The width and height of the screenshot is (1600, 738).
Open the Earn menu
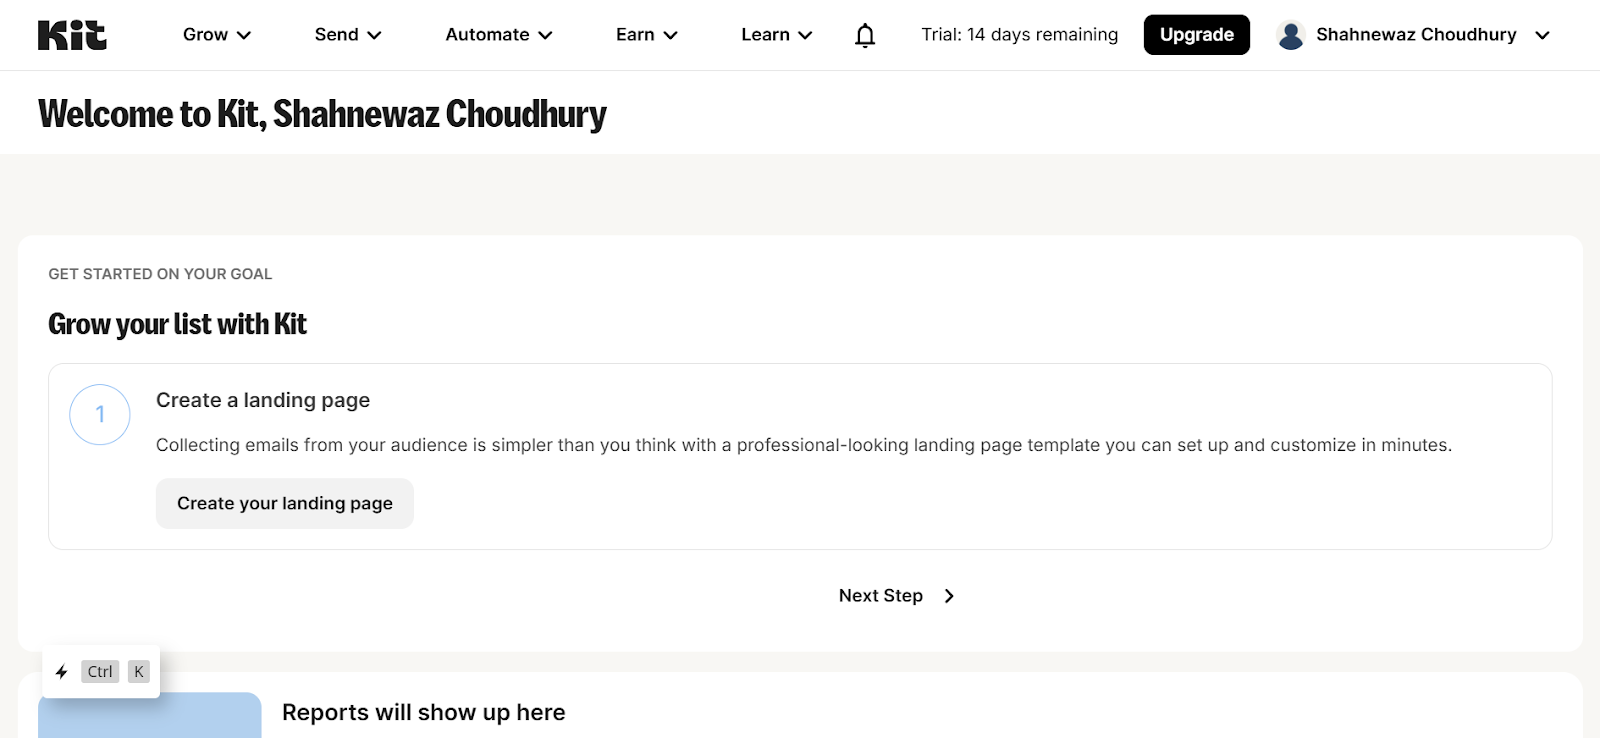pyautogui.click(x=647, y=35)
